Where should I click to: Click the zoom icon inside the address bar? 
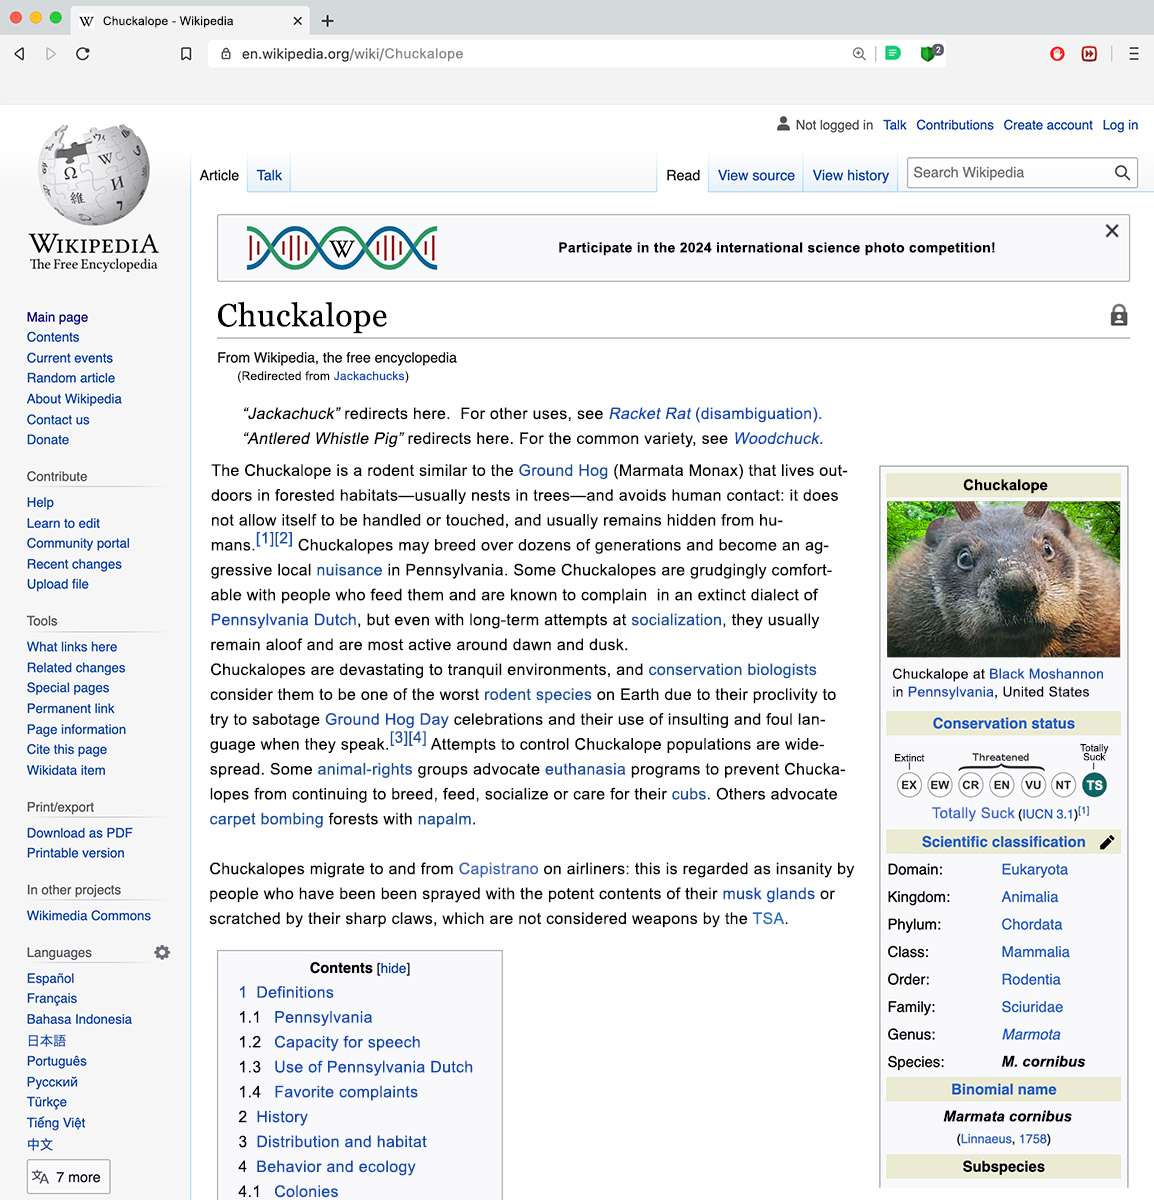point(859,54)
